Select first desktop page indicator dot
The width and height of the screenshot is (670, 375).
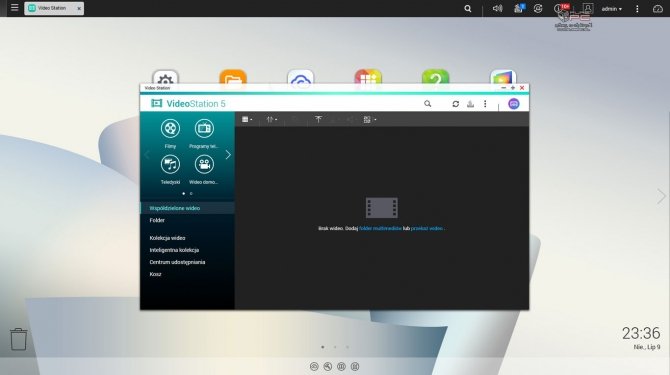click(323, 347)
